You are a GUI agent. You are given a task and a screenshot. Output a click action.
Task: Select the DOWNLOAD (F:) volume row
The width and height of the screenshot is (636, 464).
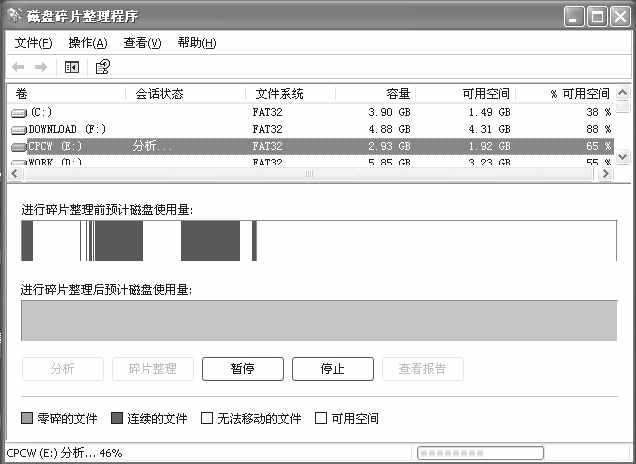tap(311, 129)
